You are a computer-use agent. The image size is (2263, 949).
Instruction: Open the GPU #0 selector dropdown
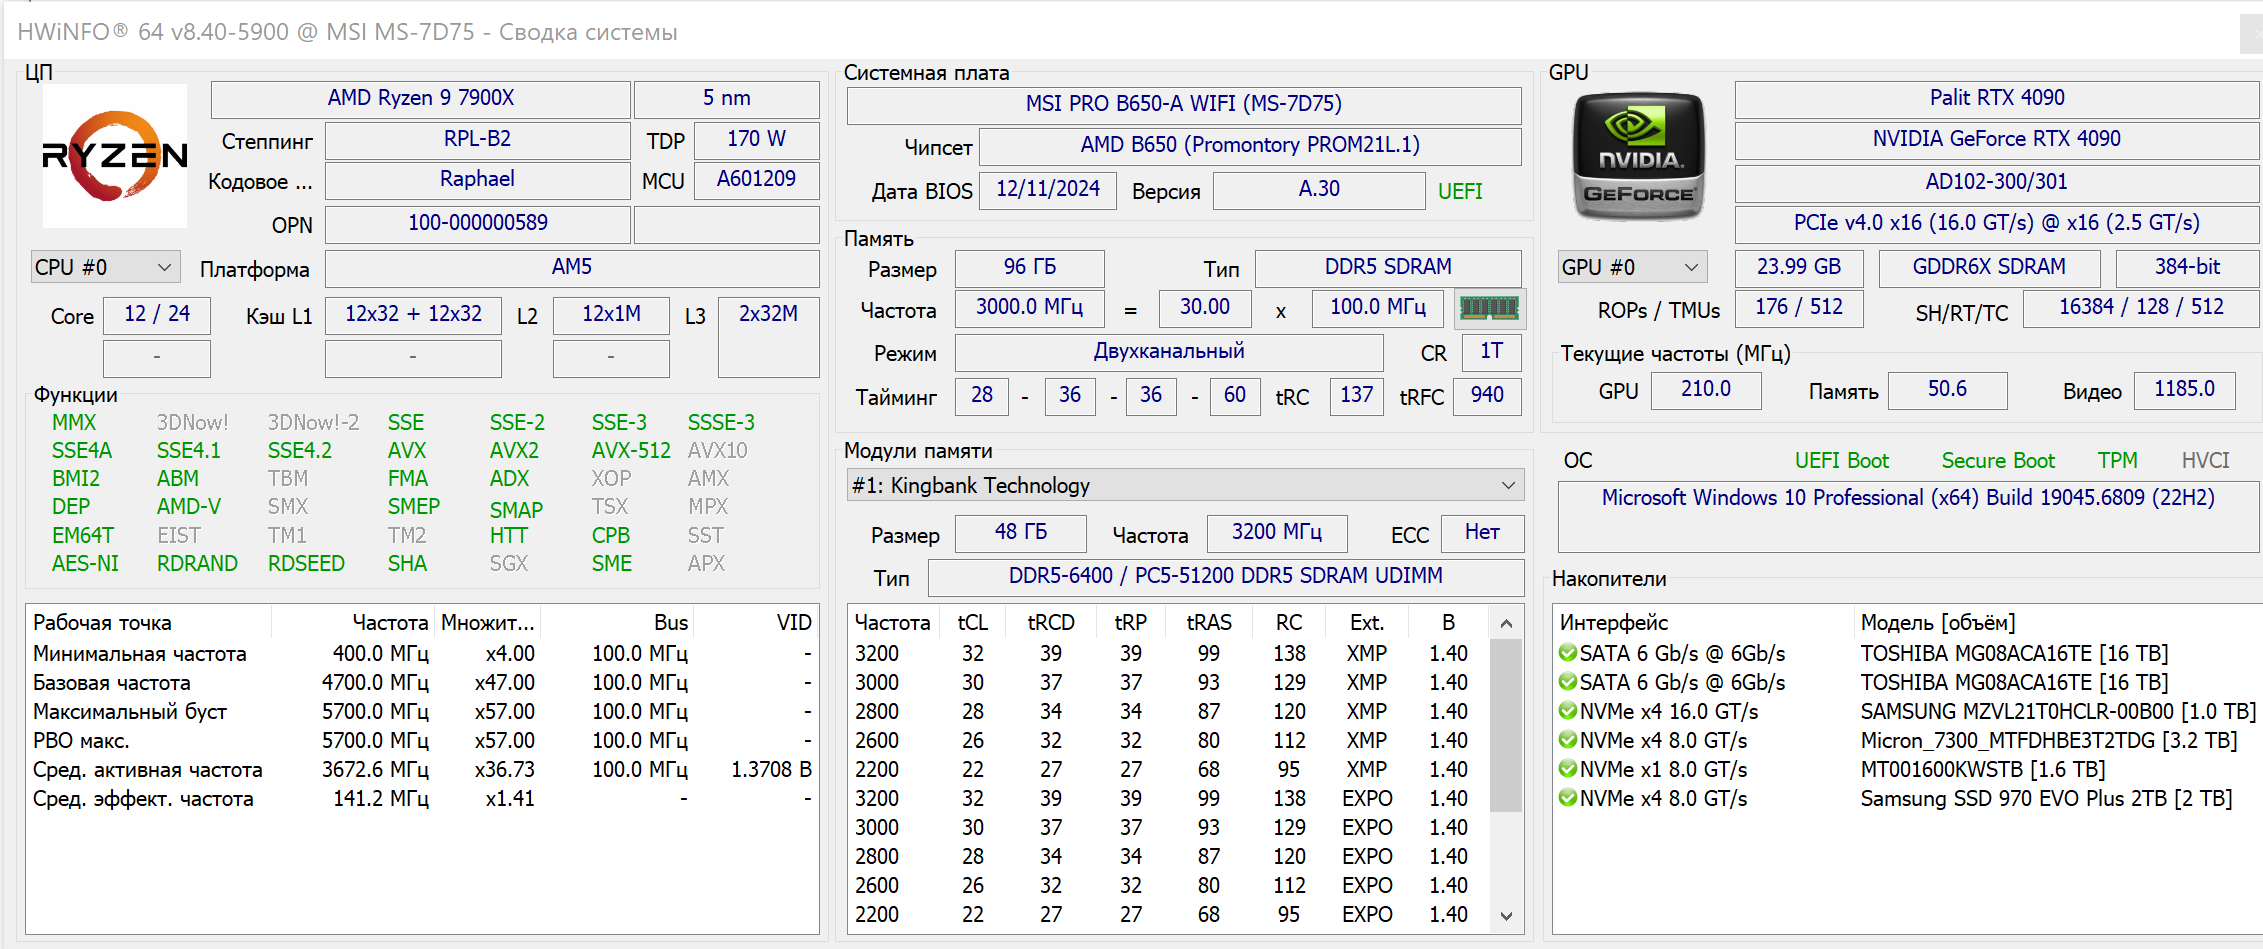coord(1631,268)
